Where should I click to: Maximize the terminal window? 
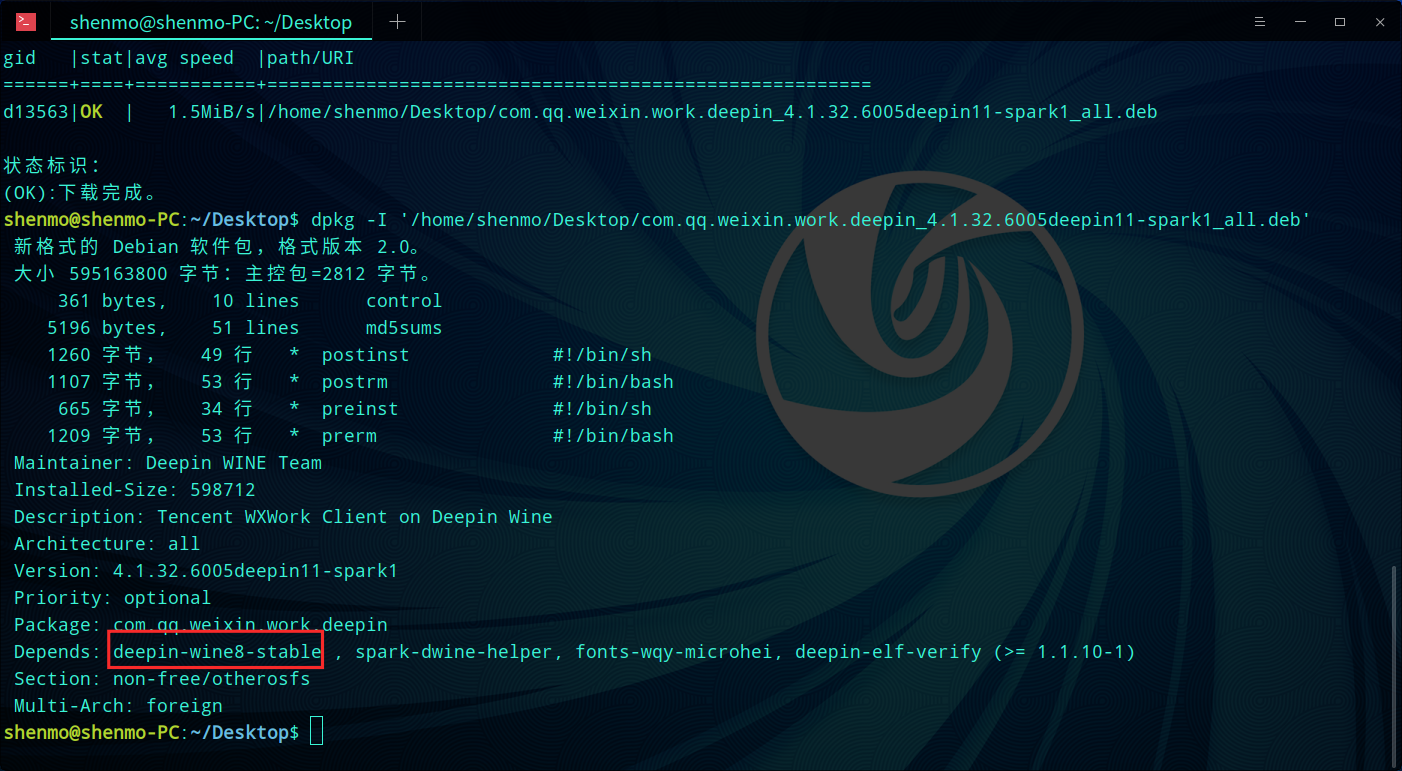pyautogui.click(x=1340, y=22)
